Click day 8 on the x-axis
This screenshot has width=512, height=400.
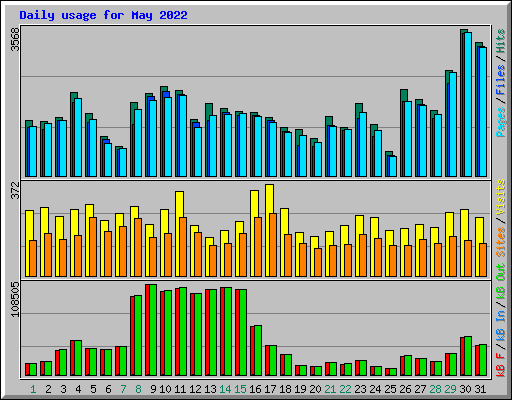[138, 389]
